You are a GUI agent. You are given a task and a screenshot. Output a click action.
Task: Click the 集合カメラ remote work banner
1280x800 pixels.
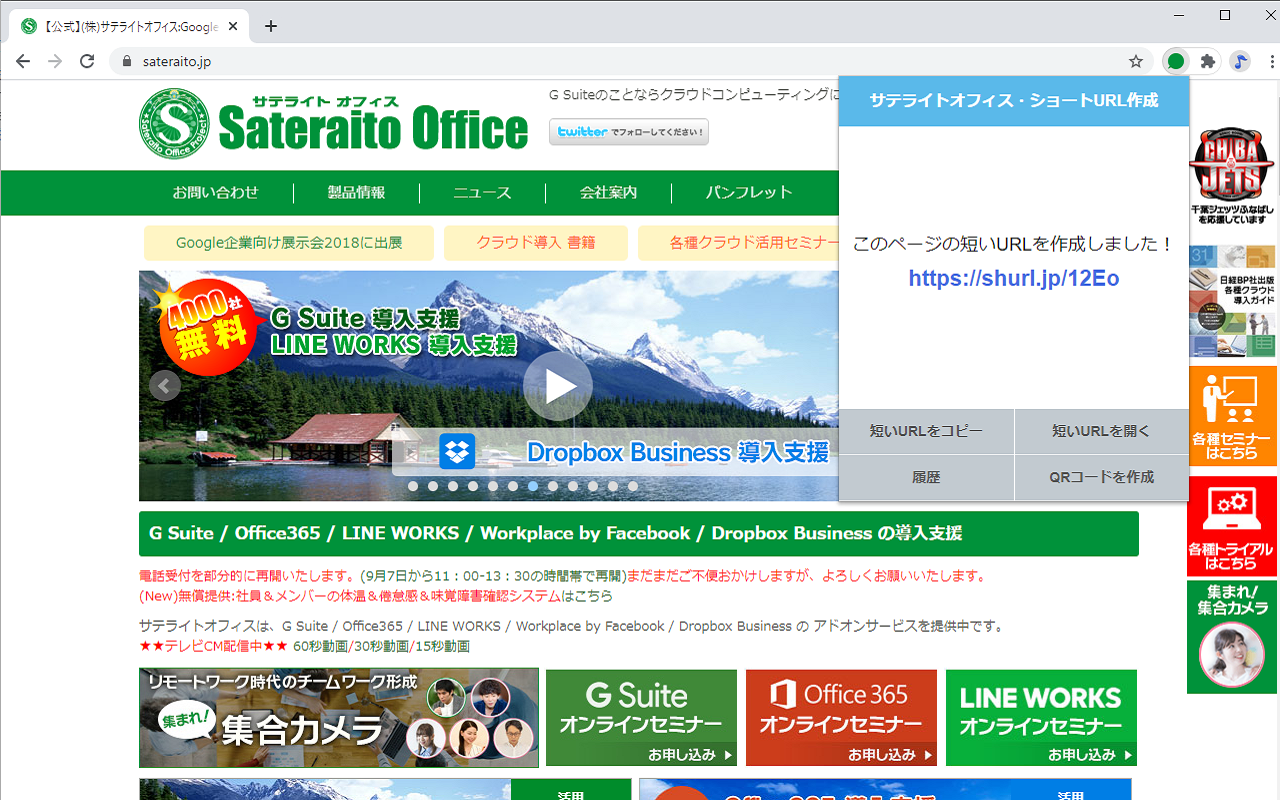pyautogui.click(x=339, y=718)
